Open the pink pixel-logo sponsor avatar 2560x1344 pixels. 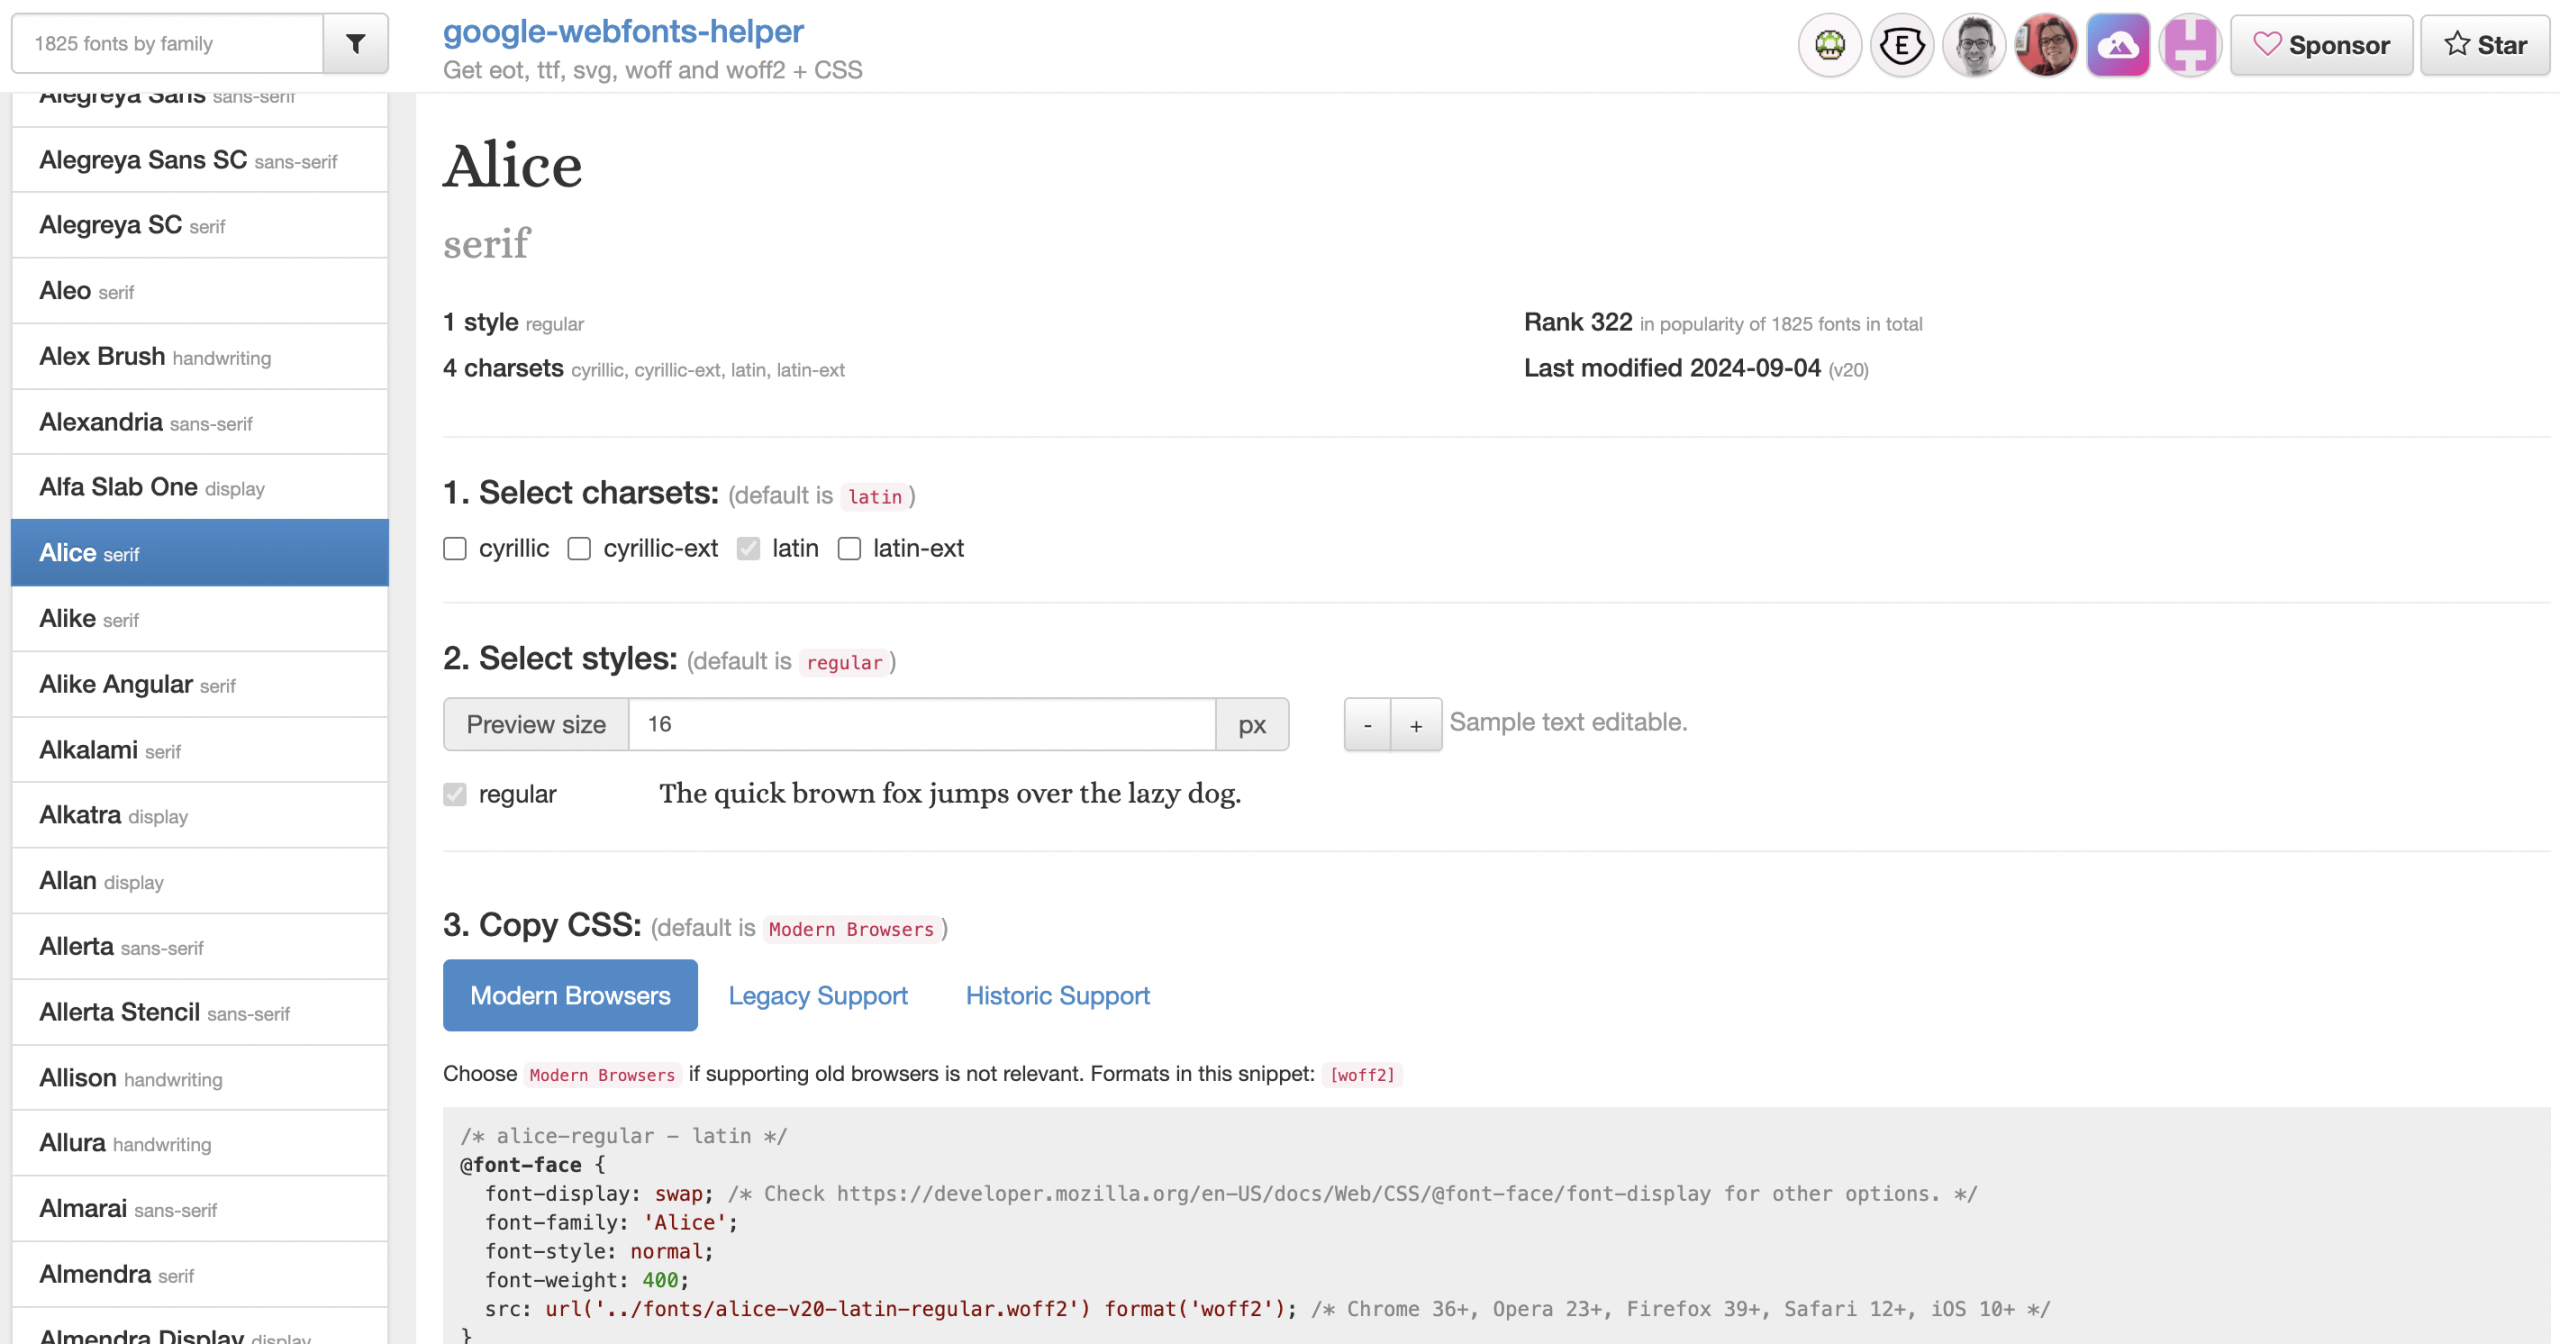(x=2190, y=45)
